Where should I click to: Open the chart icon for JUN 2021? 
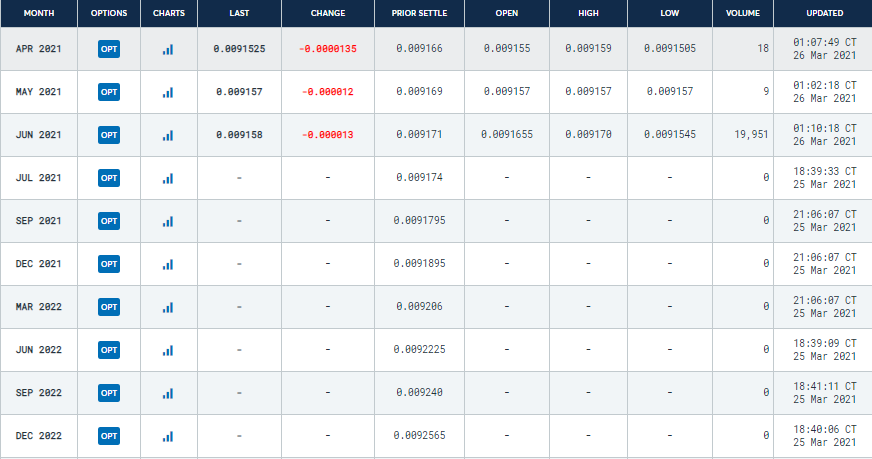(168, 135)
